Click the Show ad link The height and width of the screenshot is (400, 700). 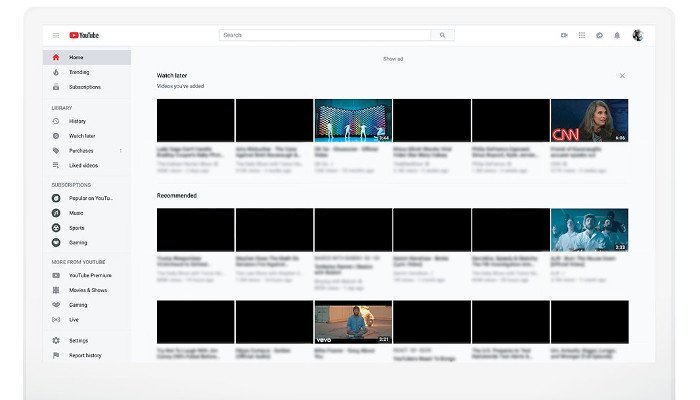click(x=393, y=59)
